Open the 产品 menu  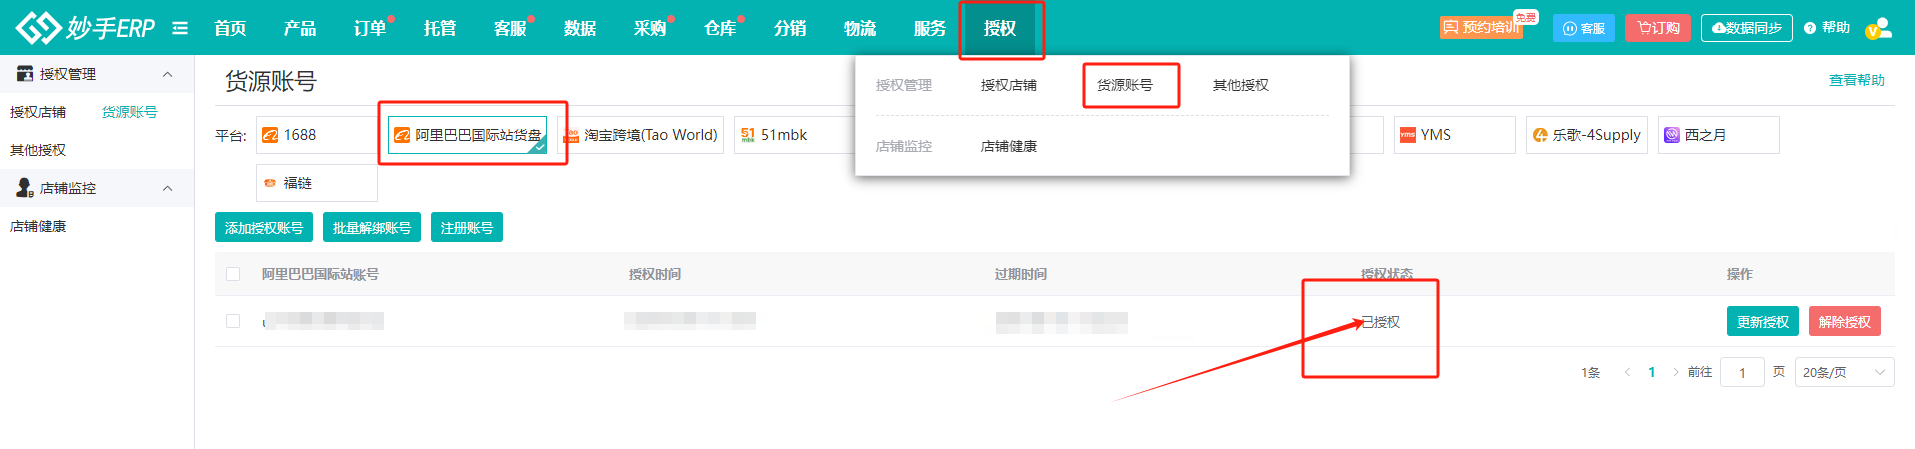coord(300,28)
